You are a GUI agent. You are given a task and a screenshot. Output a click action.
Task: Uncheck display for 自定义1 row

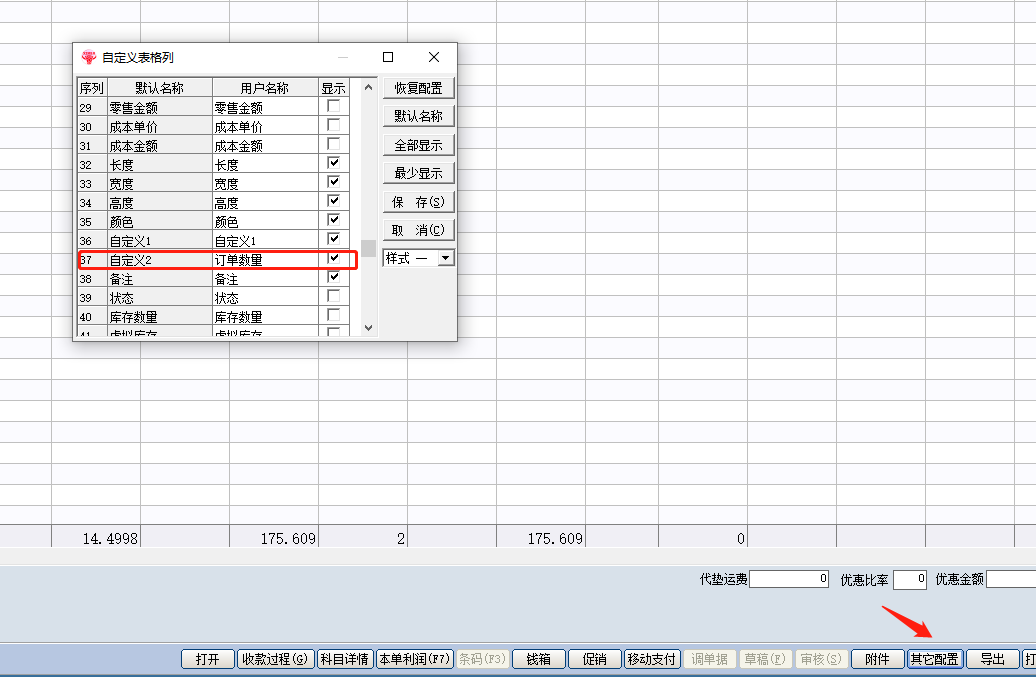tap(334, 238)
